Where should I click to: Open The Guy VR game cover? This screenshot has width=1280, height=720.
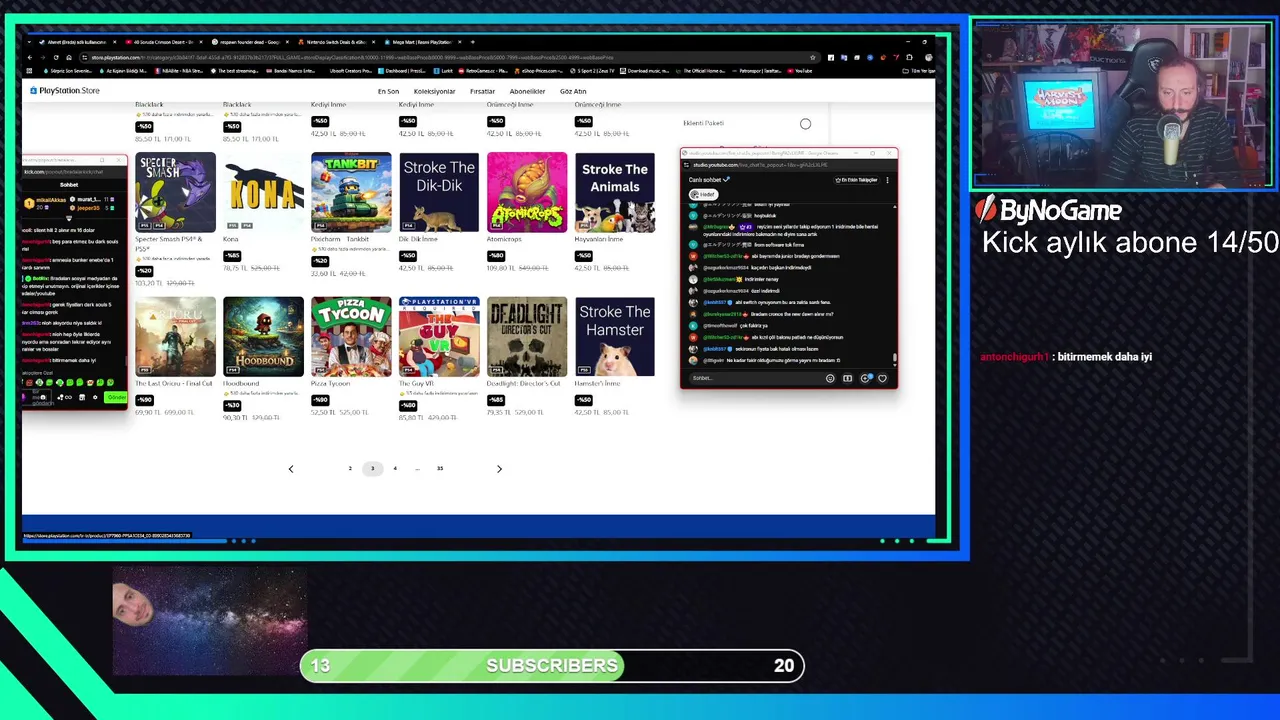(x=439, y=336)
